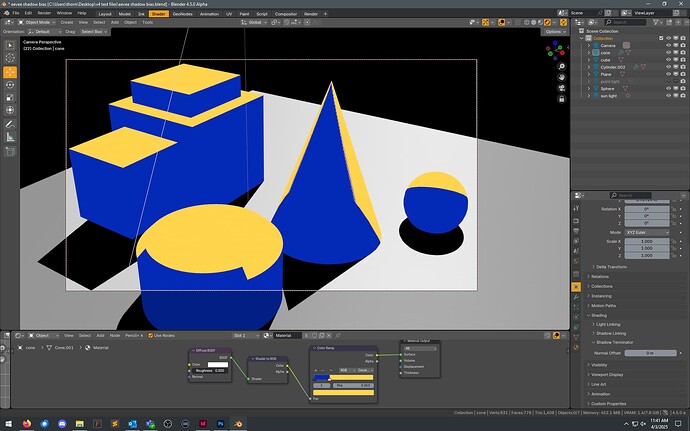Screen dimensions: 690x431
Task: Expand the Light Linking subpanel
Action: pos(608,324)
